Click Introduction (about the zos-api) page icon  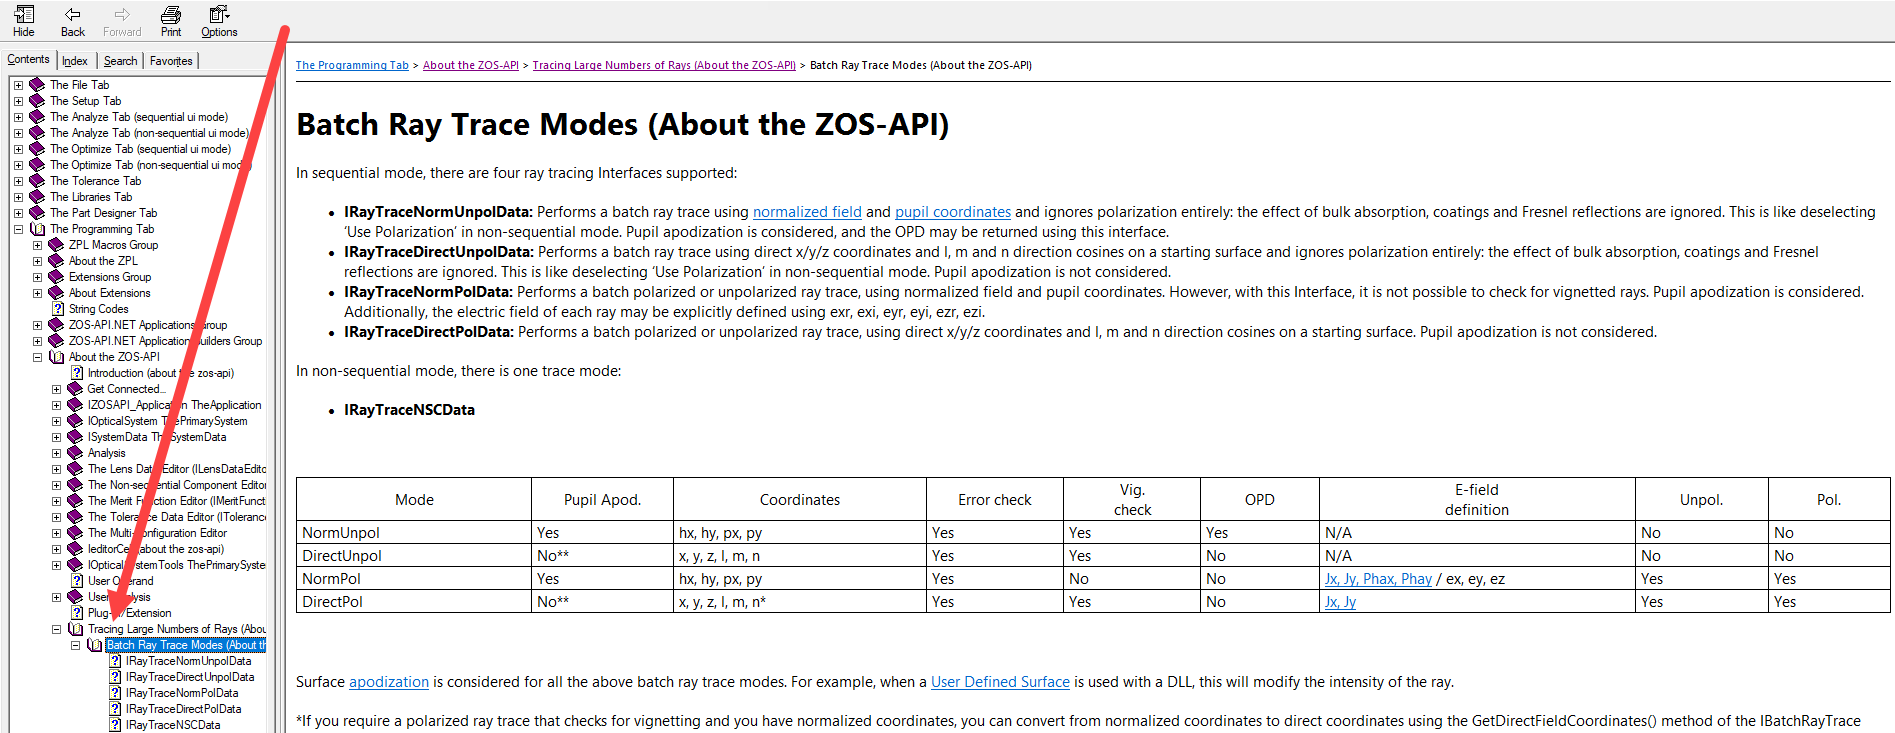(77, 373)
